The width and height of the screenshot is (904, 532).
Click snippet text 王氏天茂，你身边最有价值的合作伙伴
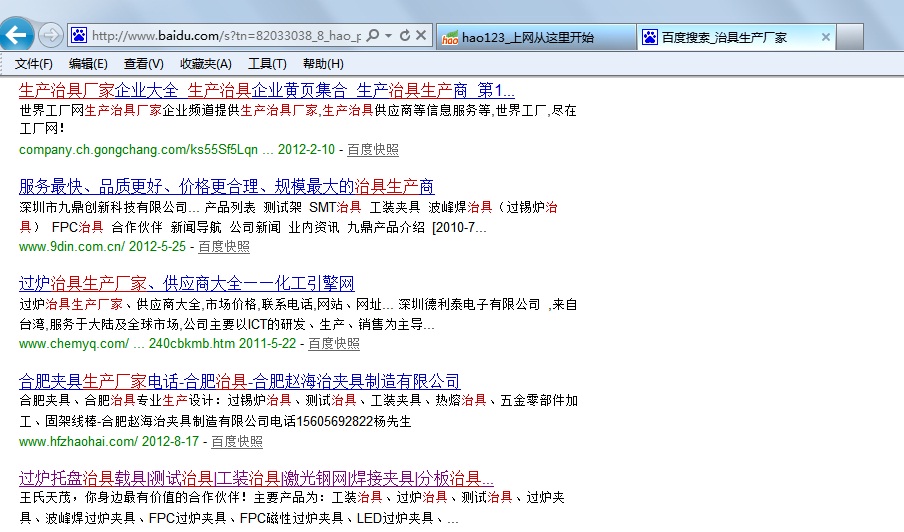click(133, 497)
